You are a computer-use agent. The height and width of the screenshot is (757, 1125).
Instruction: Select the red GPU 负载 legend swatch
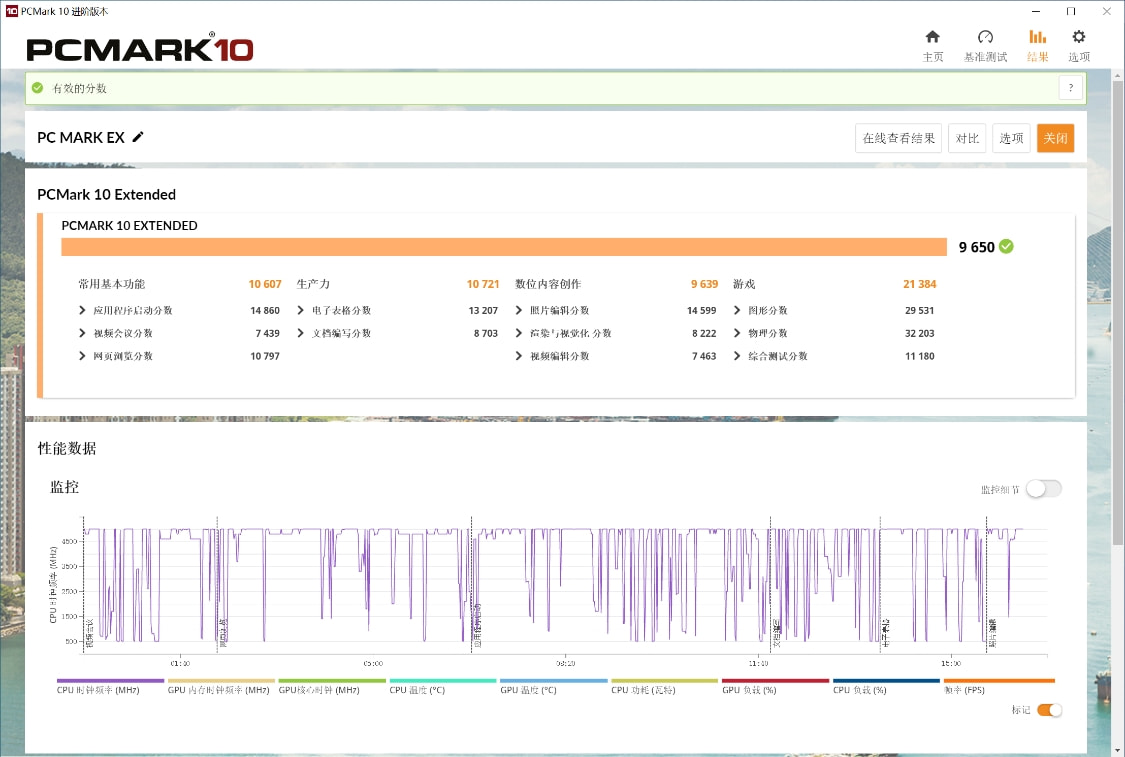[x=775, y=681]
